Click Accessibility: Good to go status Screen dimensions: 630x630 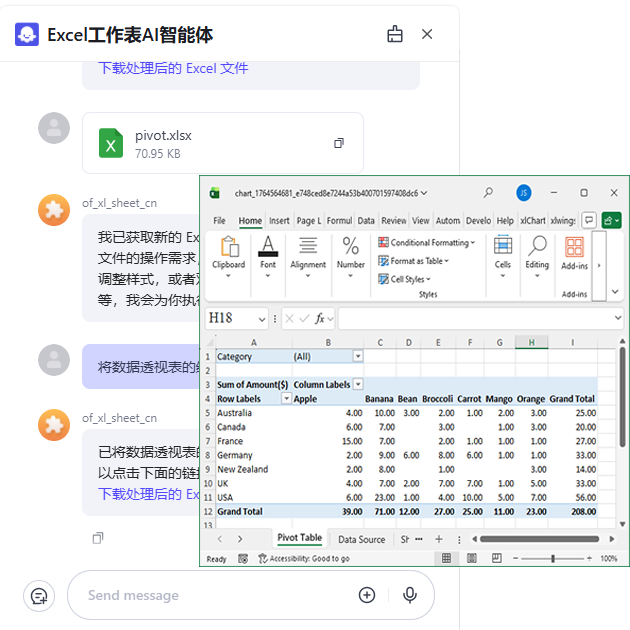304,558
